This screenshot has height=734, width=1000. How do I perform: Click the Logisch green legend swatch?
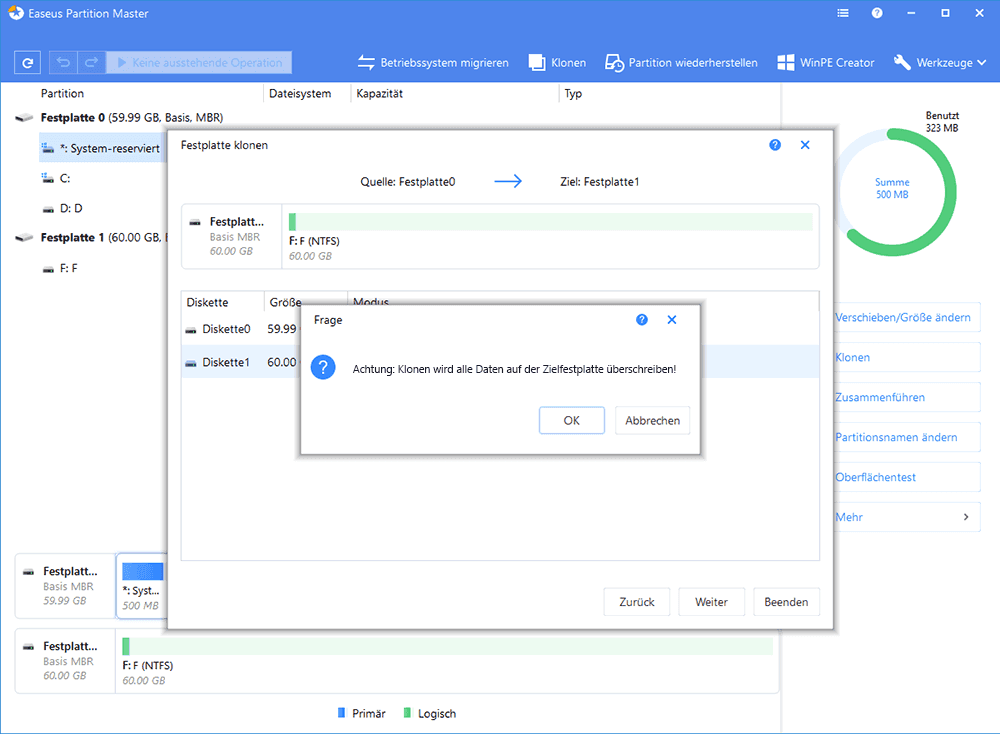click(407, 713)
